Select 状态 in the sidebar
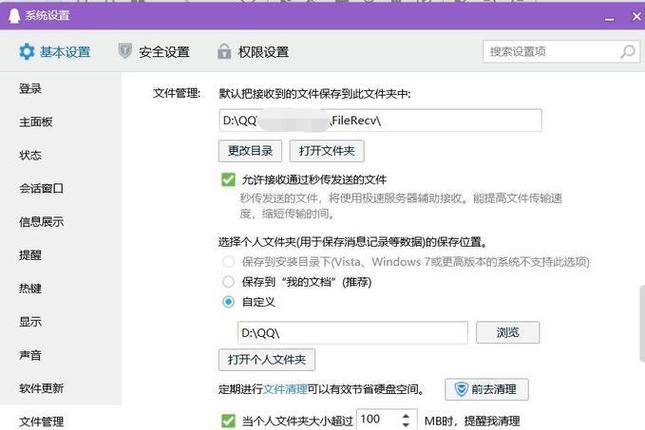Image resolution: width=645 pixels, height=430 pixels. click(x=30, y=155)
